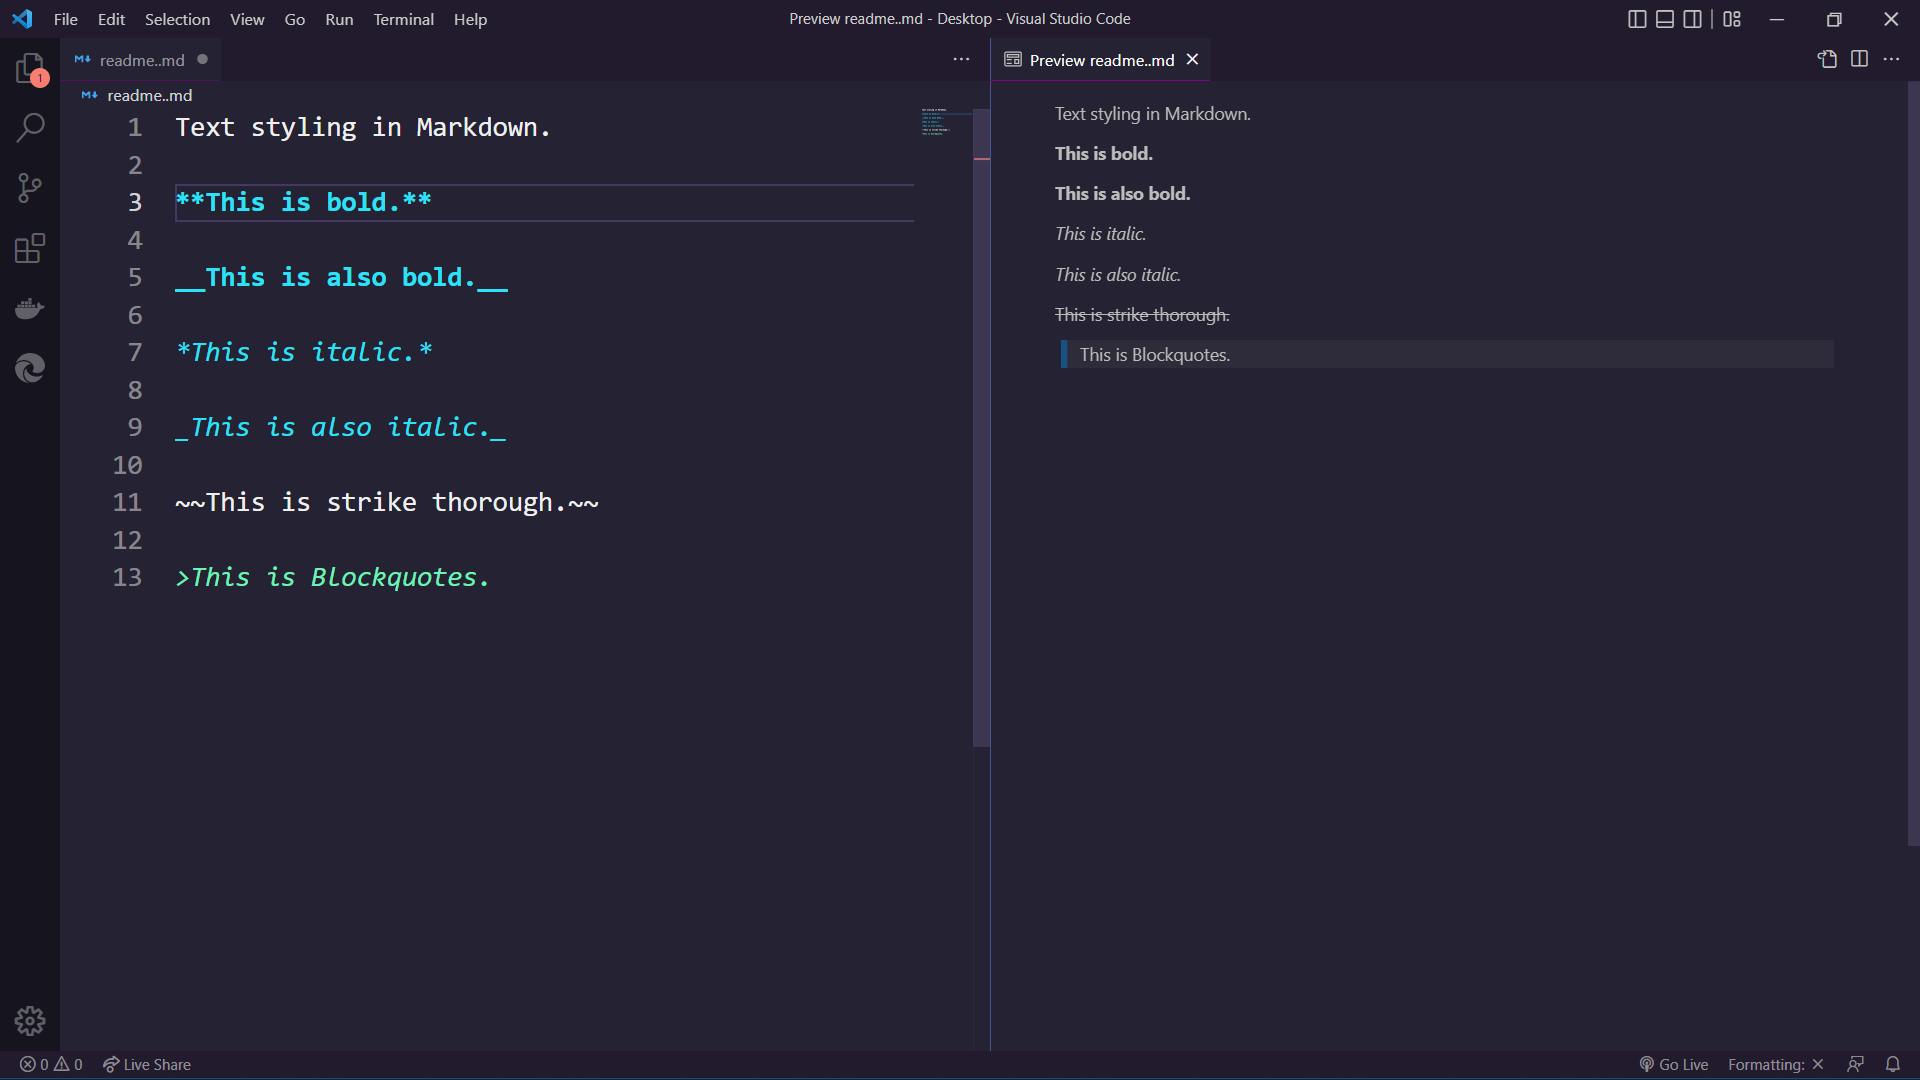Open the Manage gear menu
The height and width of the screenshot is (1080, 1920).
30,1021
